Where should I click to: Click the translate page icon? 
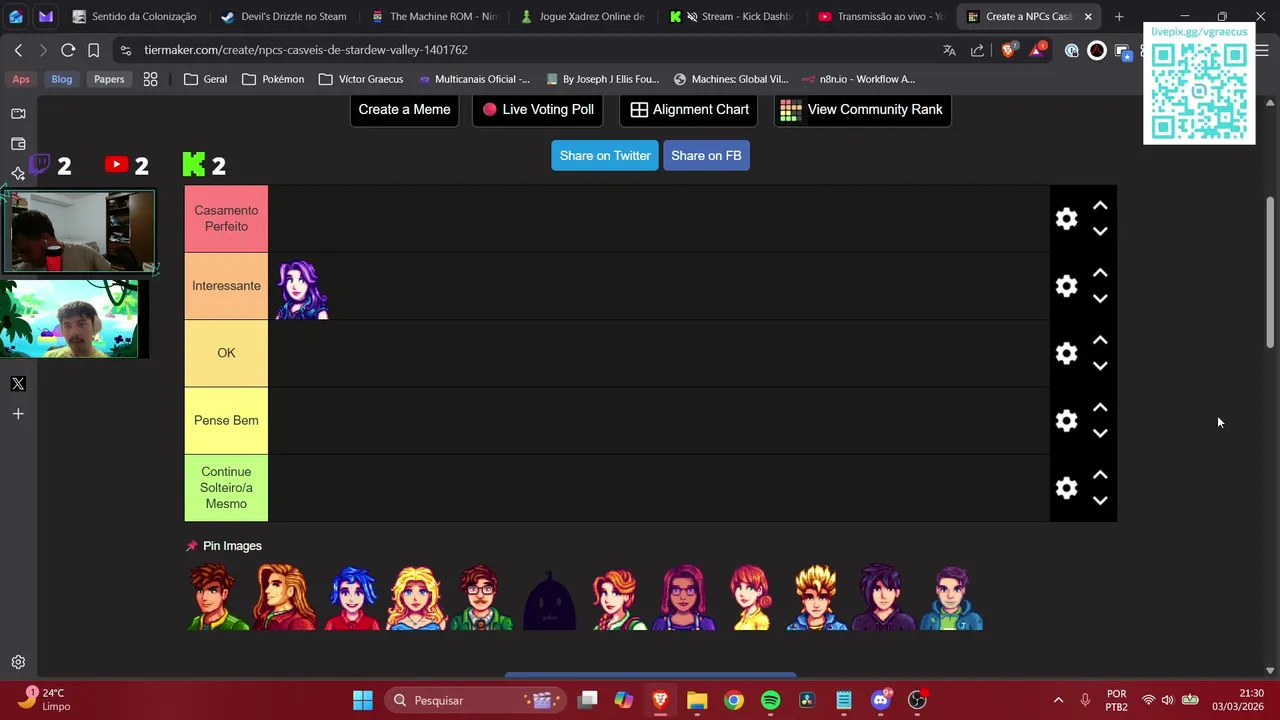[949, 50]
